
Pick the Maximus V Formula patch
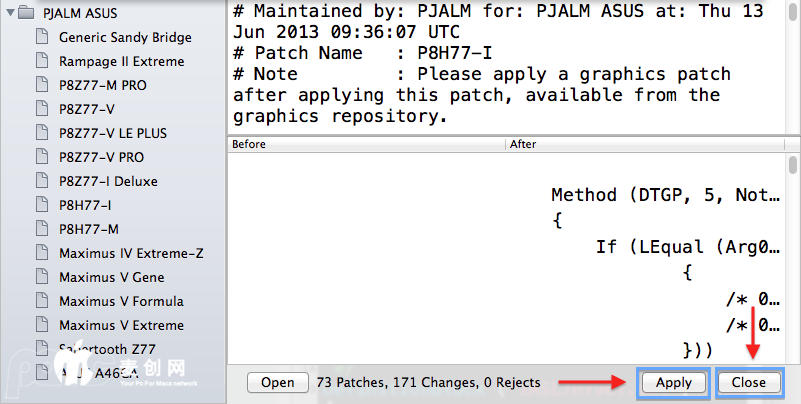[x=121, y=301]
